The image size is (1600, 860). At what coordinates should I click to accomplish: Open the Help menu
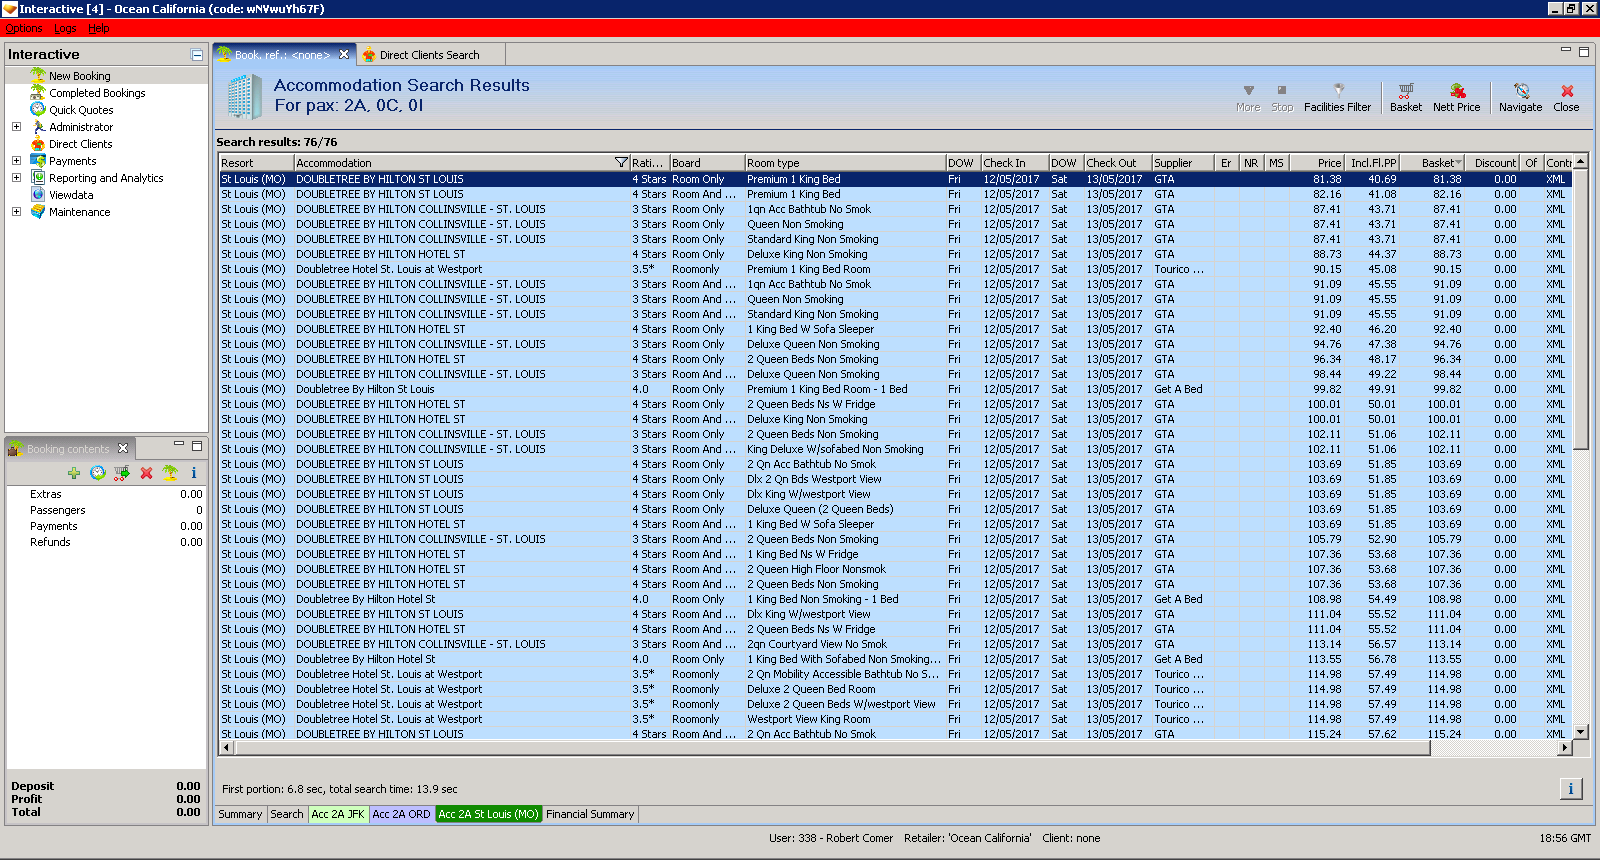click(x=99, y=28)
